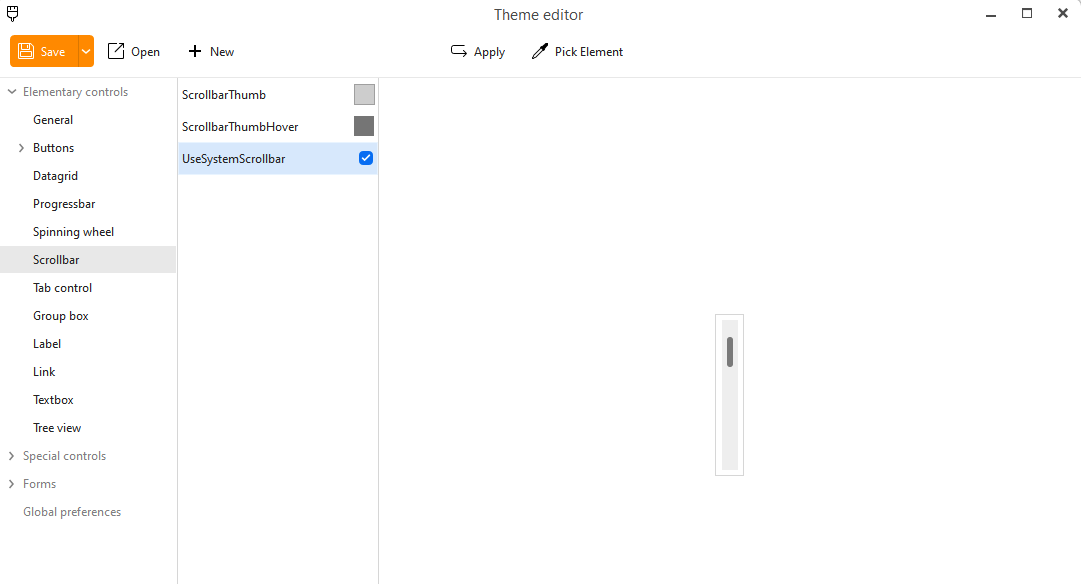
Task: Click the Save button label
Action: tap(52, 52)
